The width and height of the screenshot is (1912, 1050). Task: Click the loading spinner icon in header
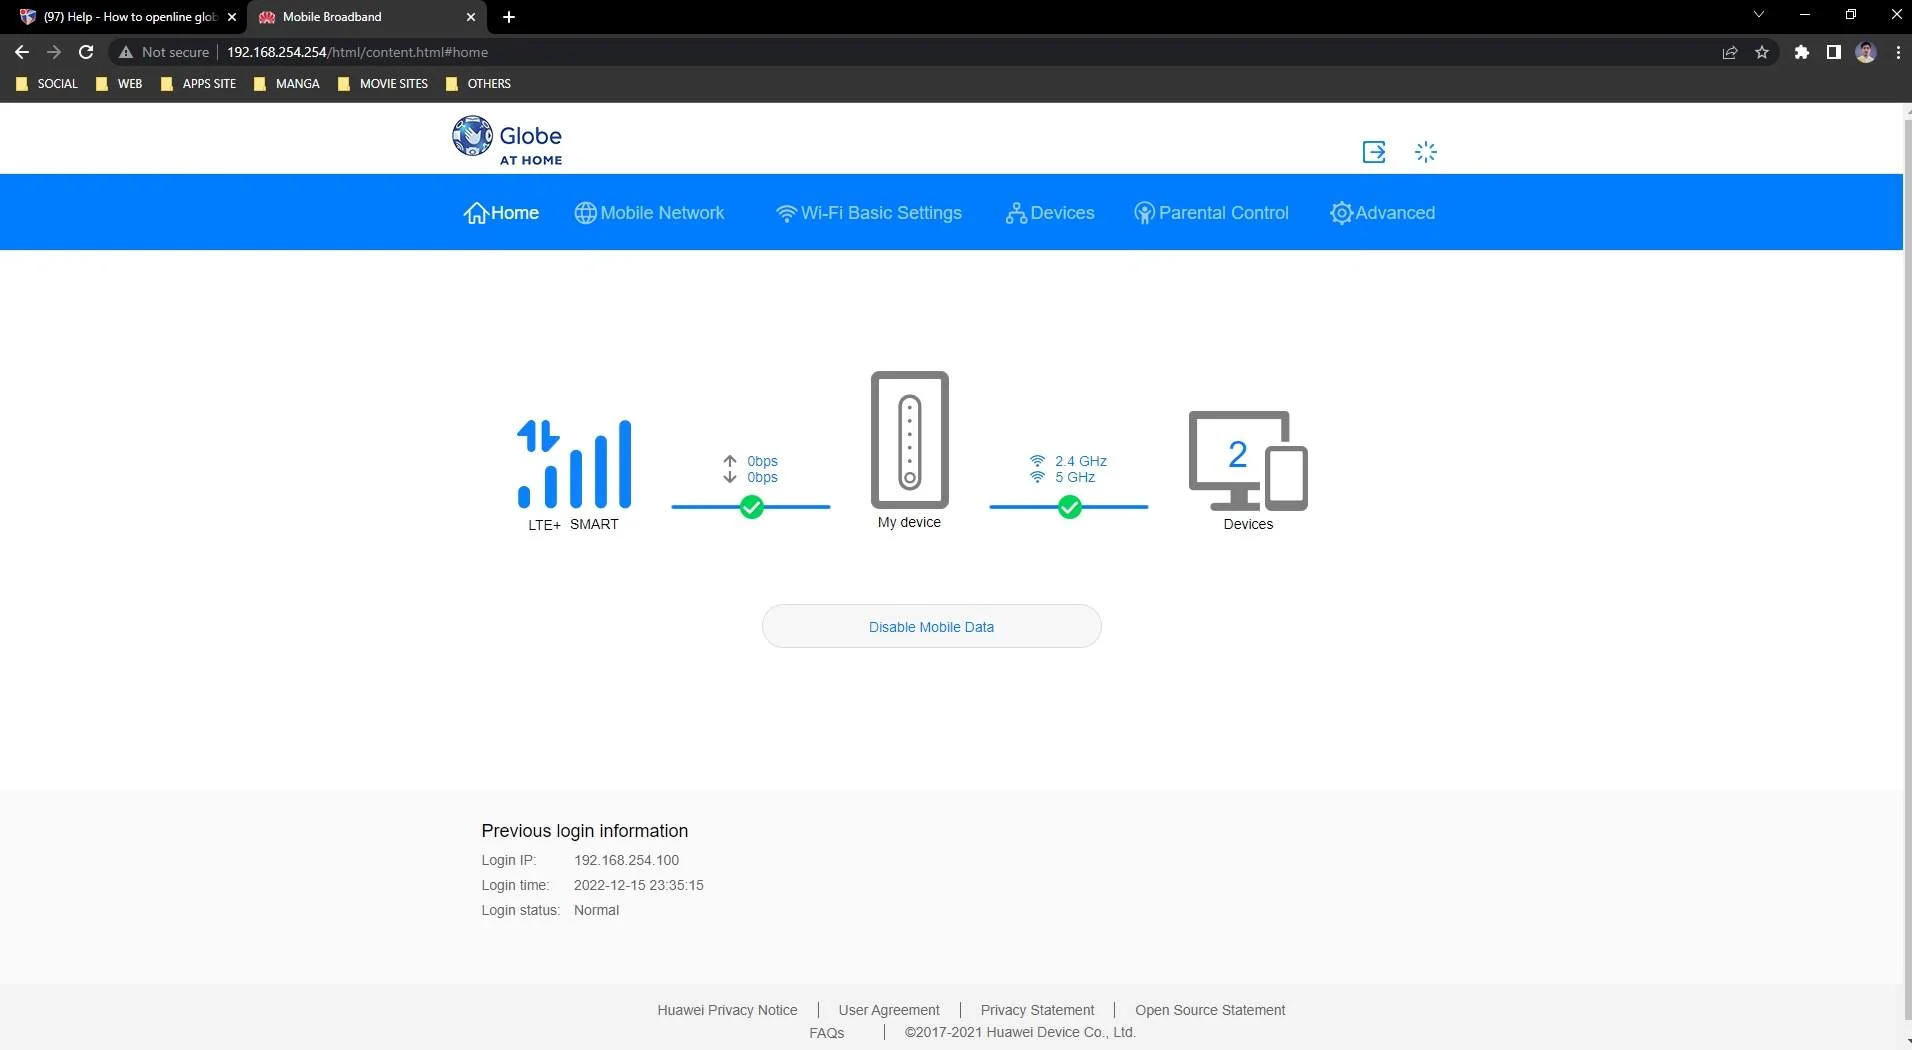click(x=1426, y=152)
